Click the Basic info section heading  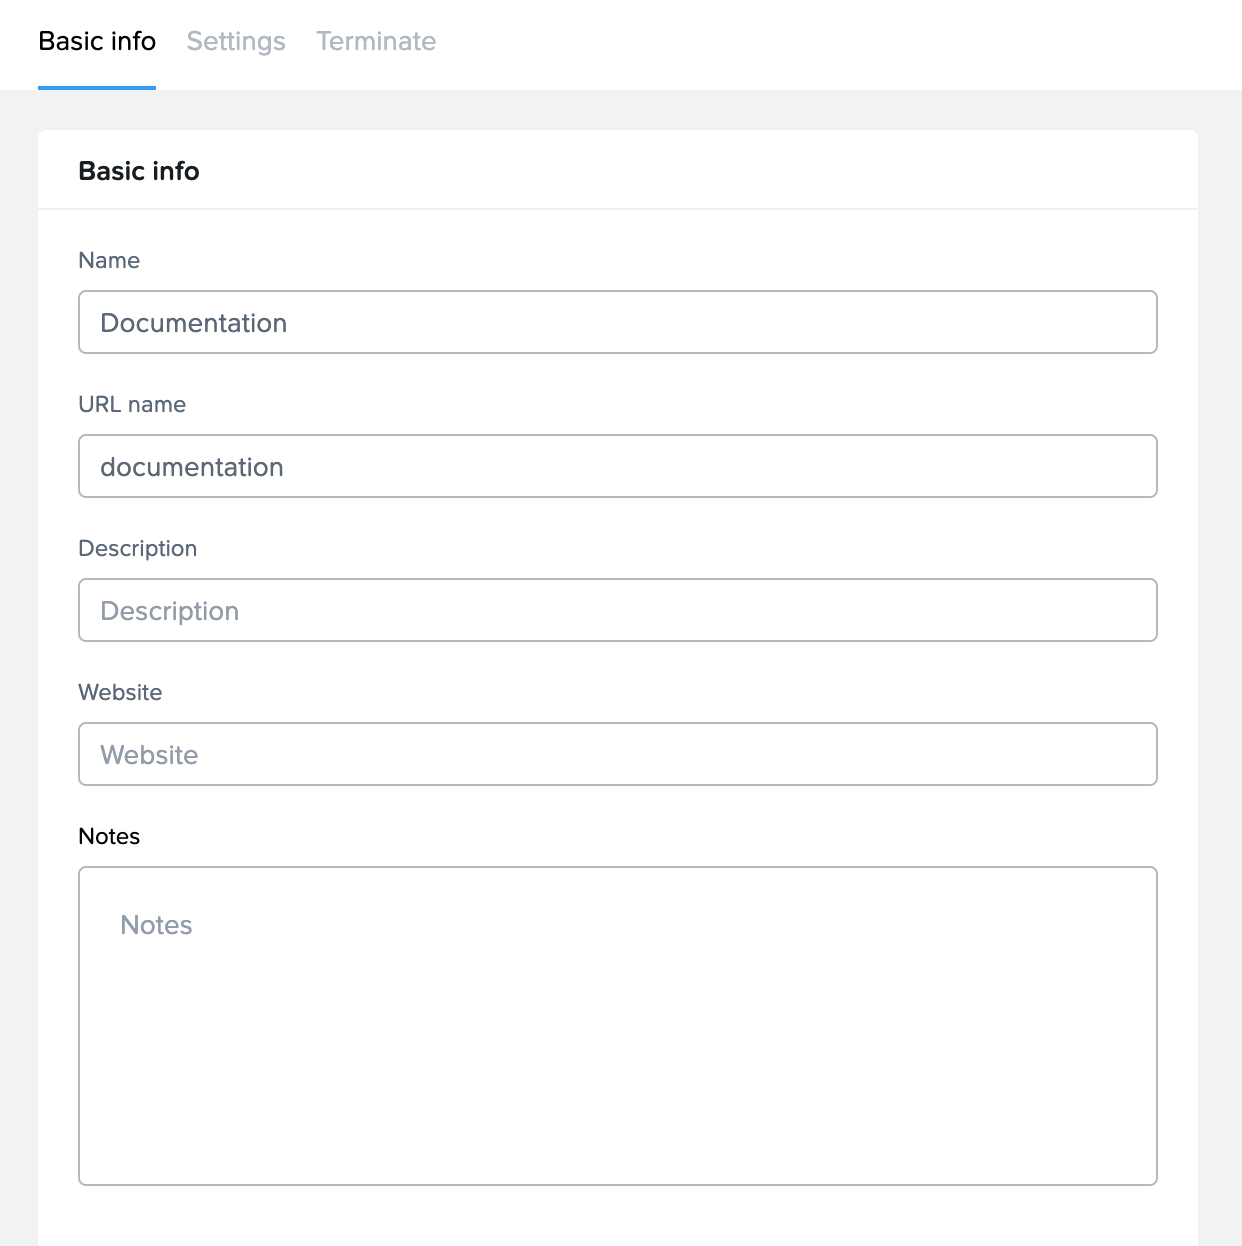tap(139, 170)
